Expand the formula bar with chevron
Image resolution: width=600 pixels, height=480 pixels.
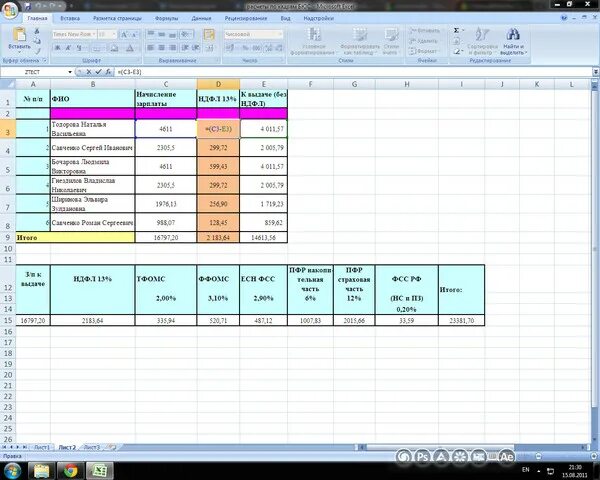point(596,72)
